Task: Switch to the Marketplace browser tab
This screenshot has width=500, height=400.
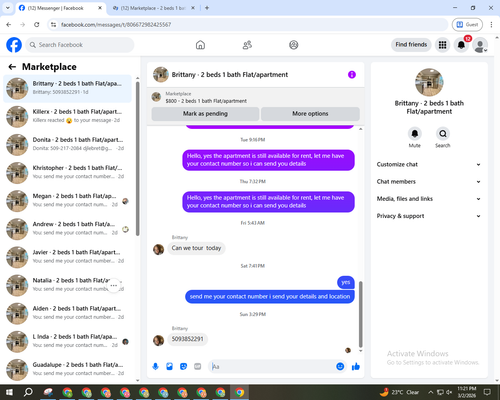Action: [154, 8]
